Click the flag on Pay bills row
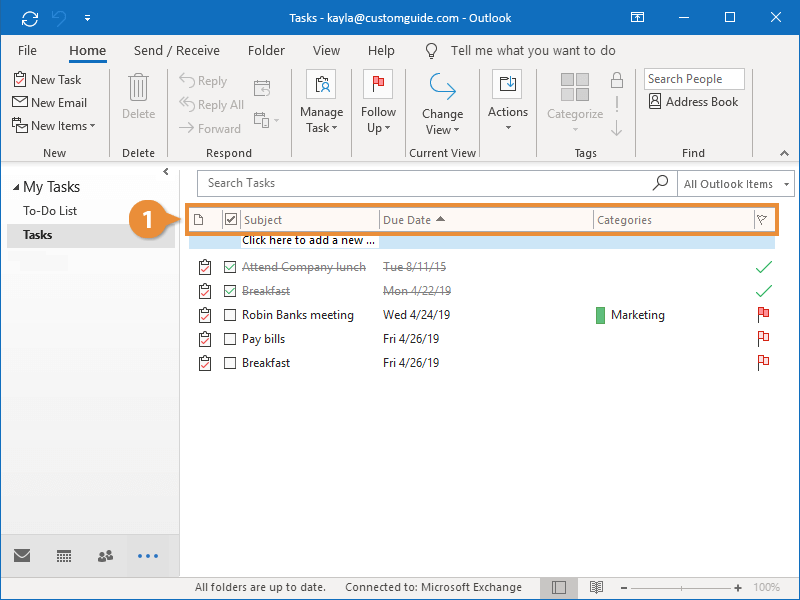Image resolution: width=800 pixels, height=600 pixels. 763,339
